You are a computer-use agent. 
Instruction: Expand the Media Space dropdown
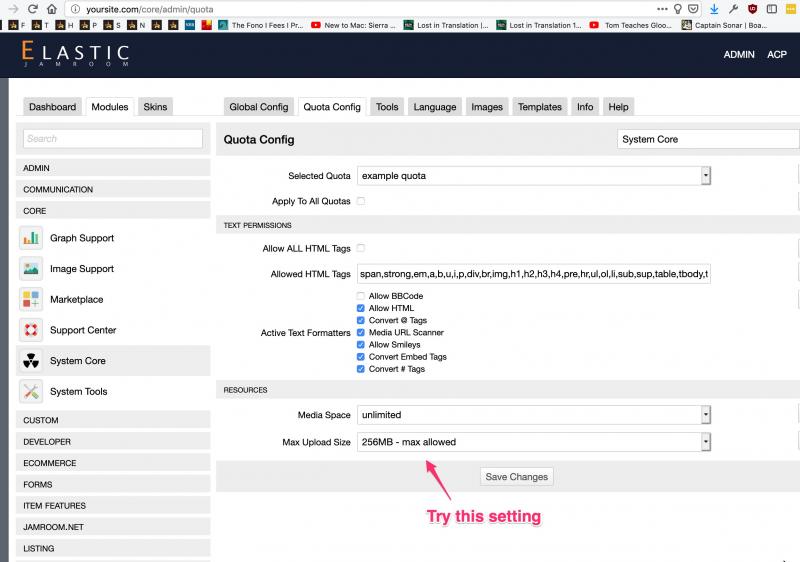coord(534,414)
